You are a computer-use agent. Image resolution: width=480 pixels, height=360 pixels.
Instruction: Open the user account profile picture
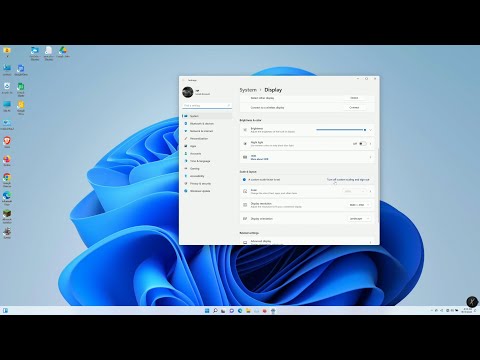click(188, 92)
